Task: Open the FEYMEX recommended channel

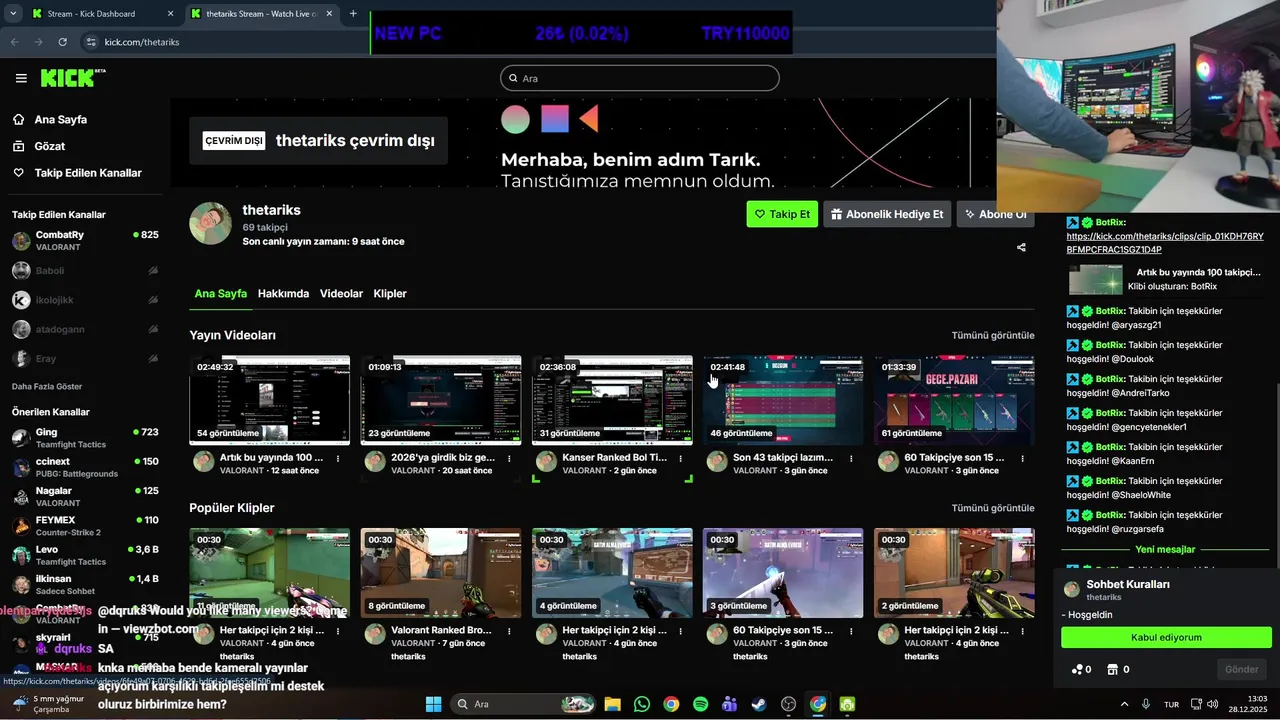Action: pos(85,526)
